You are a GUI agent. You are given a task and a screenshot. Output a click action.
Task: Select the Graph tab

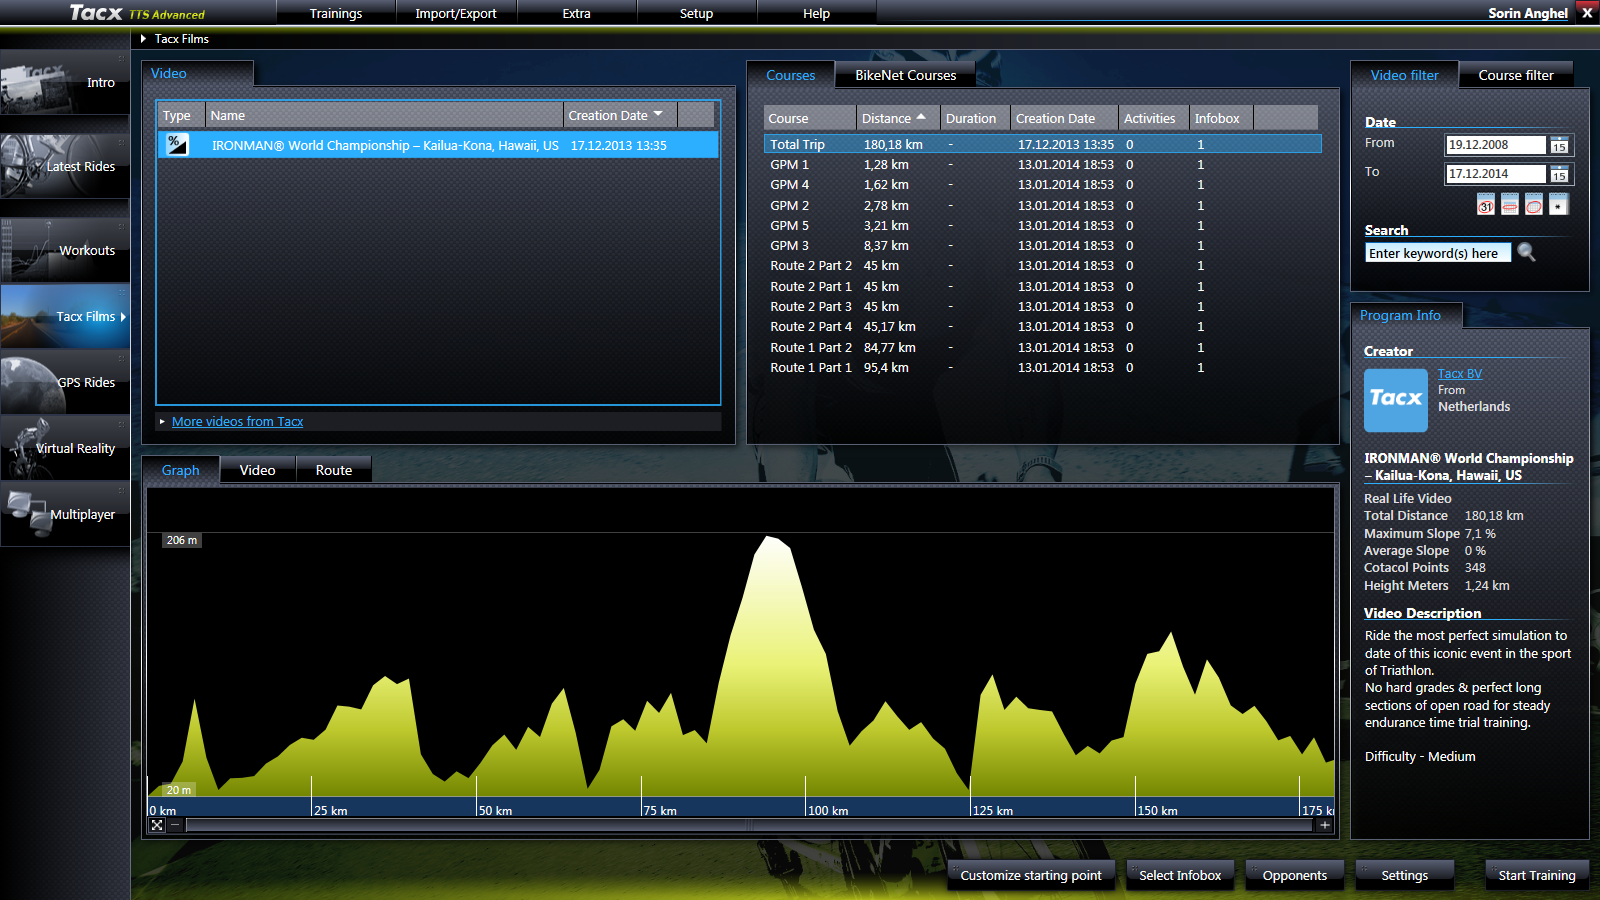coord(181,470)
